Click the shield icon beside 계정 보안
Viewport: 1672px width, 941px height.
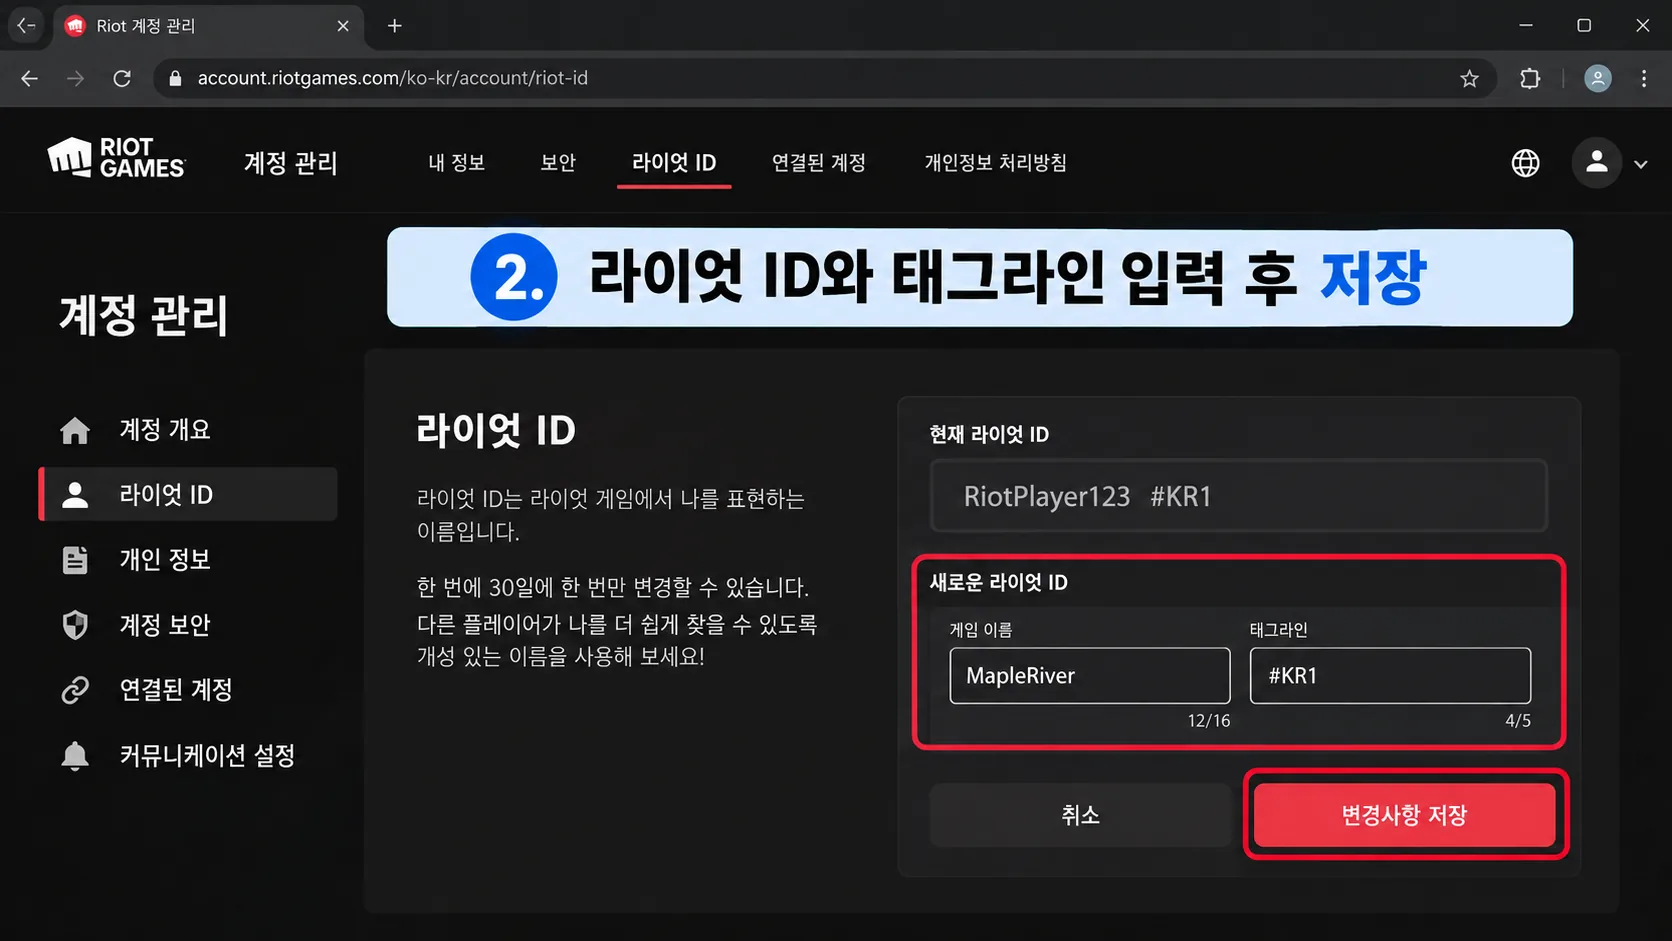(75, 625)
